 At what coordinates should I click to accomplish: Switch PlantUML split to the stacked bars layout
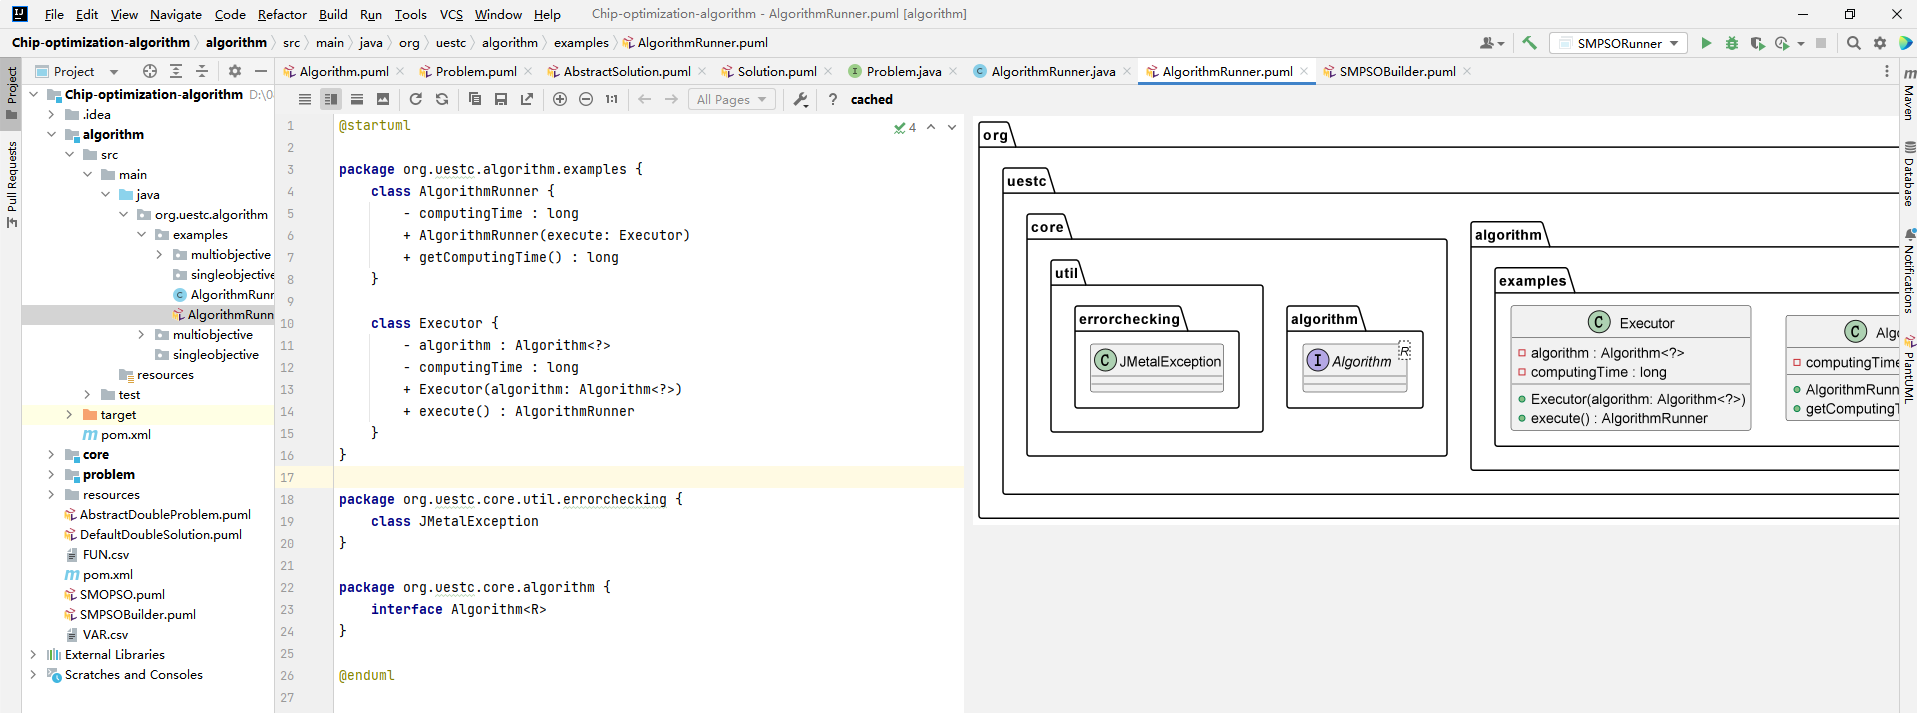pos(357,99)
